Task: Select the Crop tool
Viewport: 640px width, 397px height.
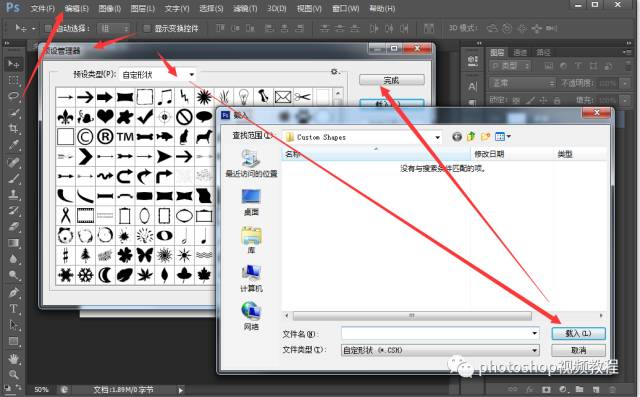Action: tap(13, 129)
